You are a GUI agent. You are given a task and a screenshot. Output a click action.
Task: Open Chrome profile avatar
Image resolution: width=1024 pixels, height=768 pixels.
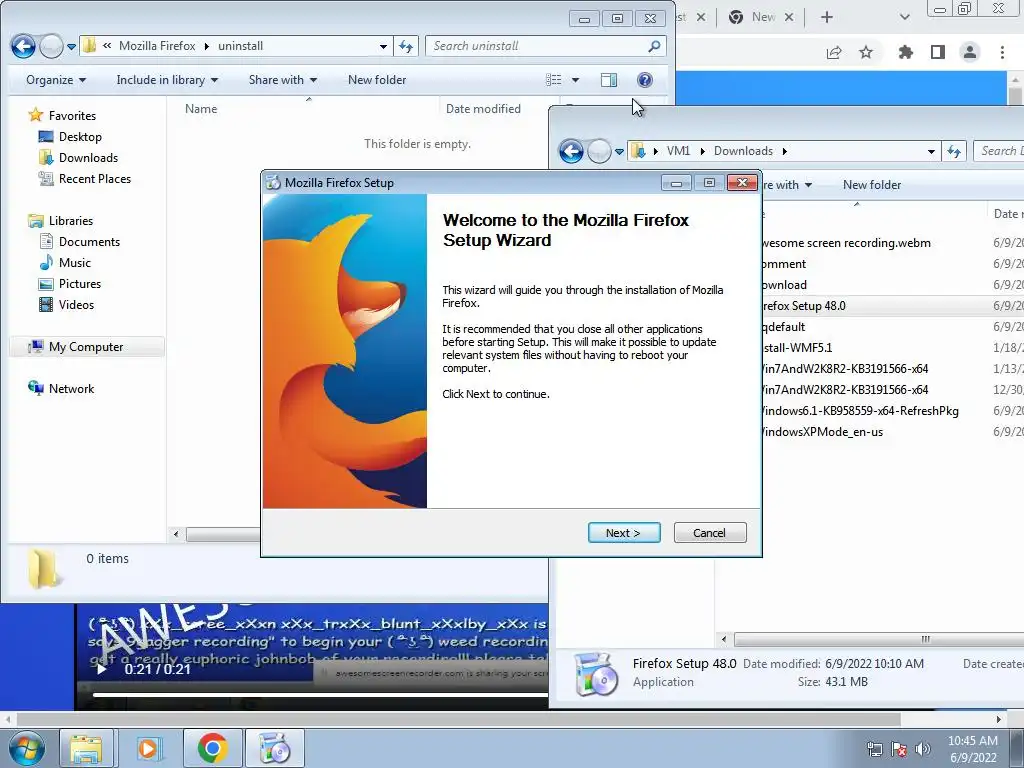[970, 52]
